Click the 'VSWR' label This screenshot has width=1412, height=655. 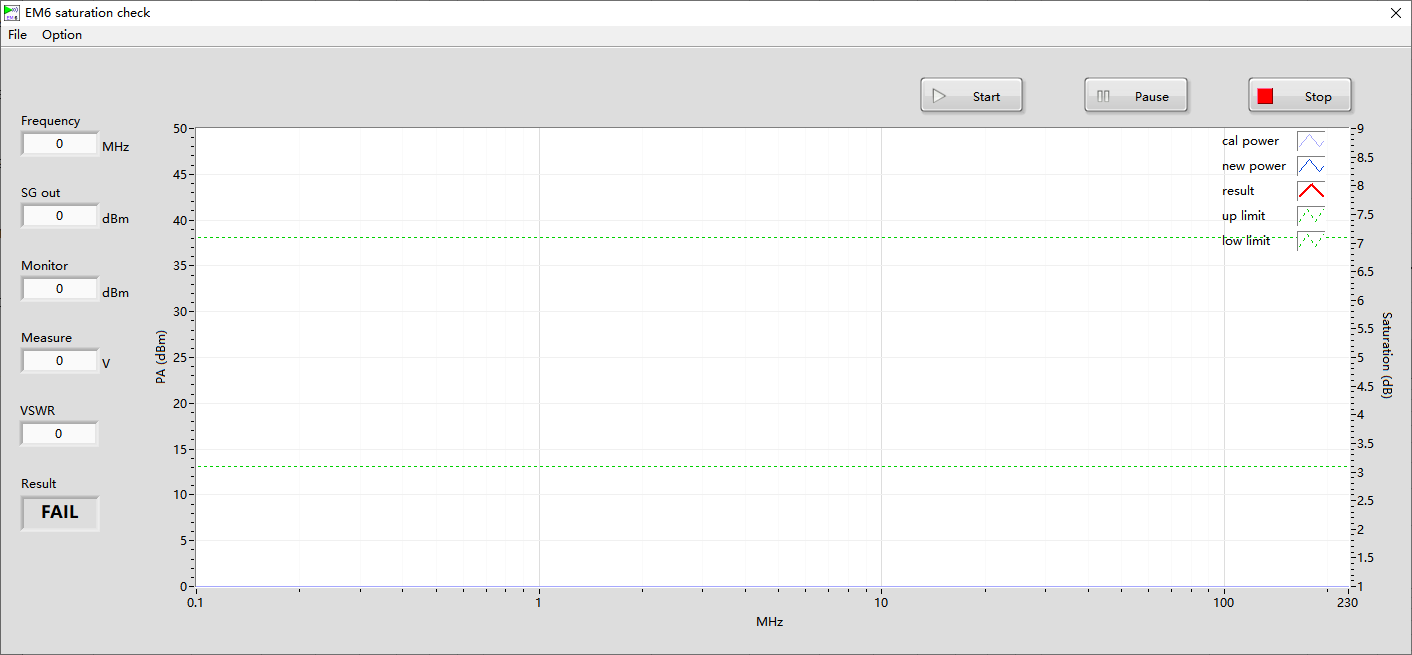coord(38,411)
